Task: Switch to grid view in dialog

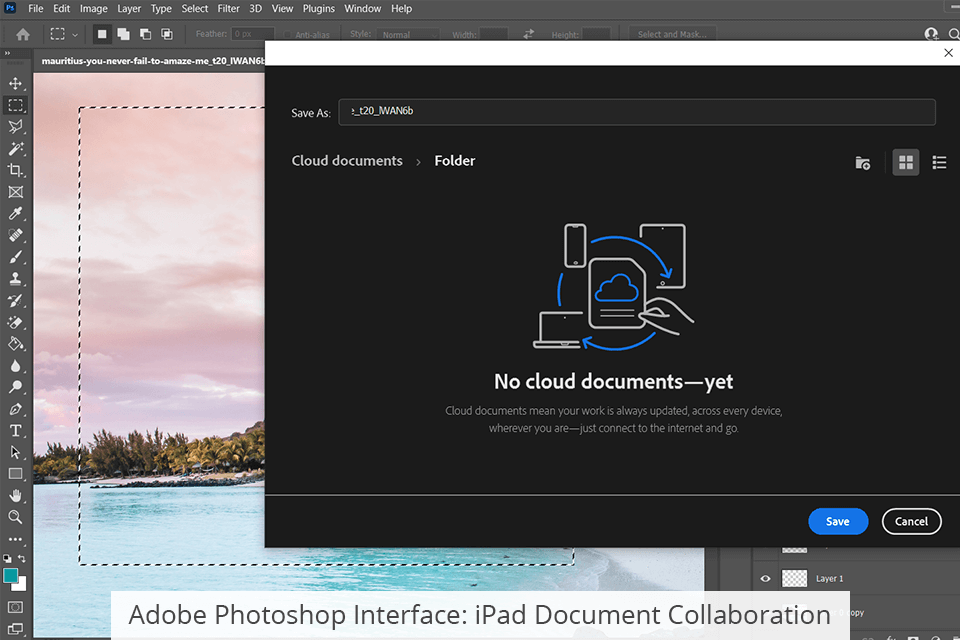Action: point(905,162)
